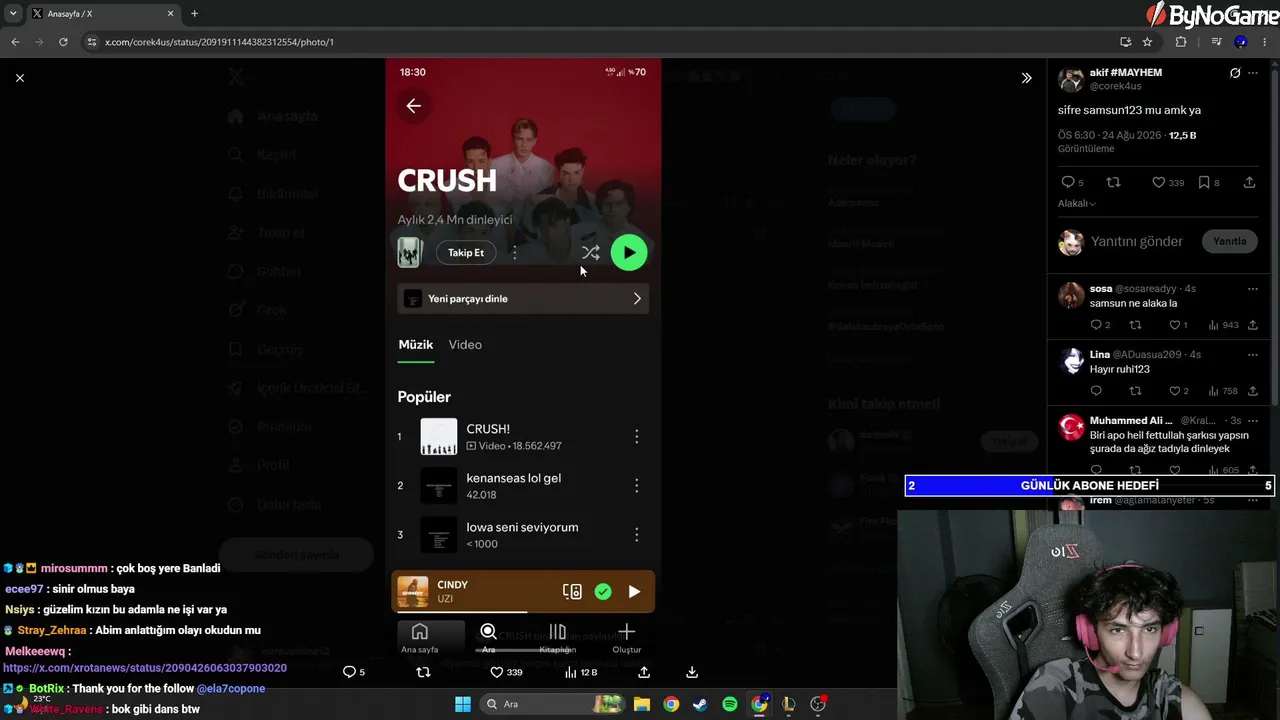The image size is (1280, 720).
Task: Select the Müzik tab in the Spotify screenshot
Action: click(x=416, y=345)
